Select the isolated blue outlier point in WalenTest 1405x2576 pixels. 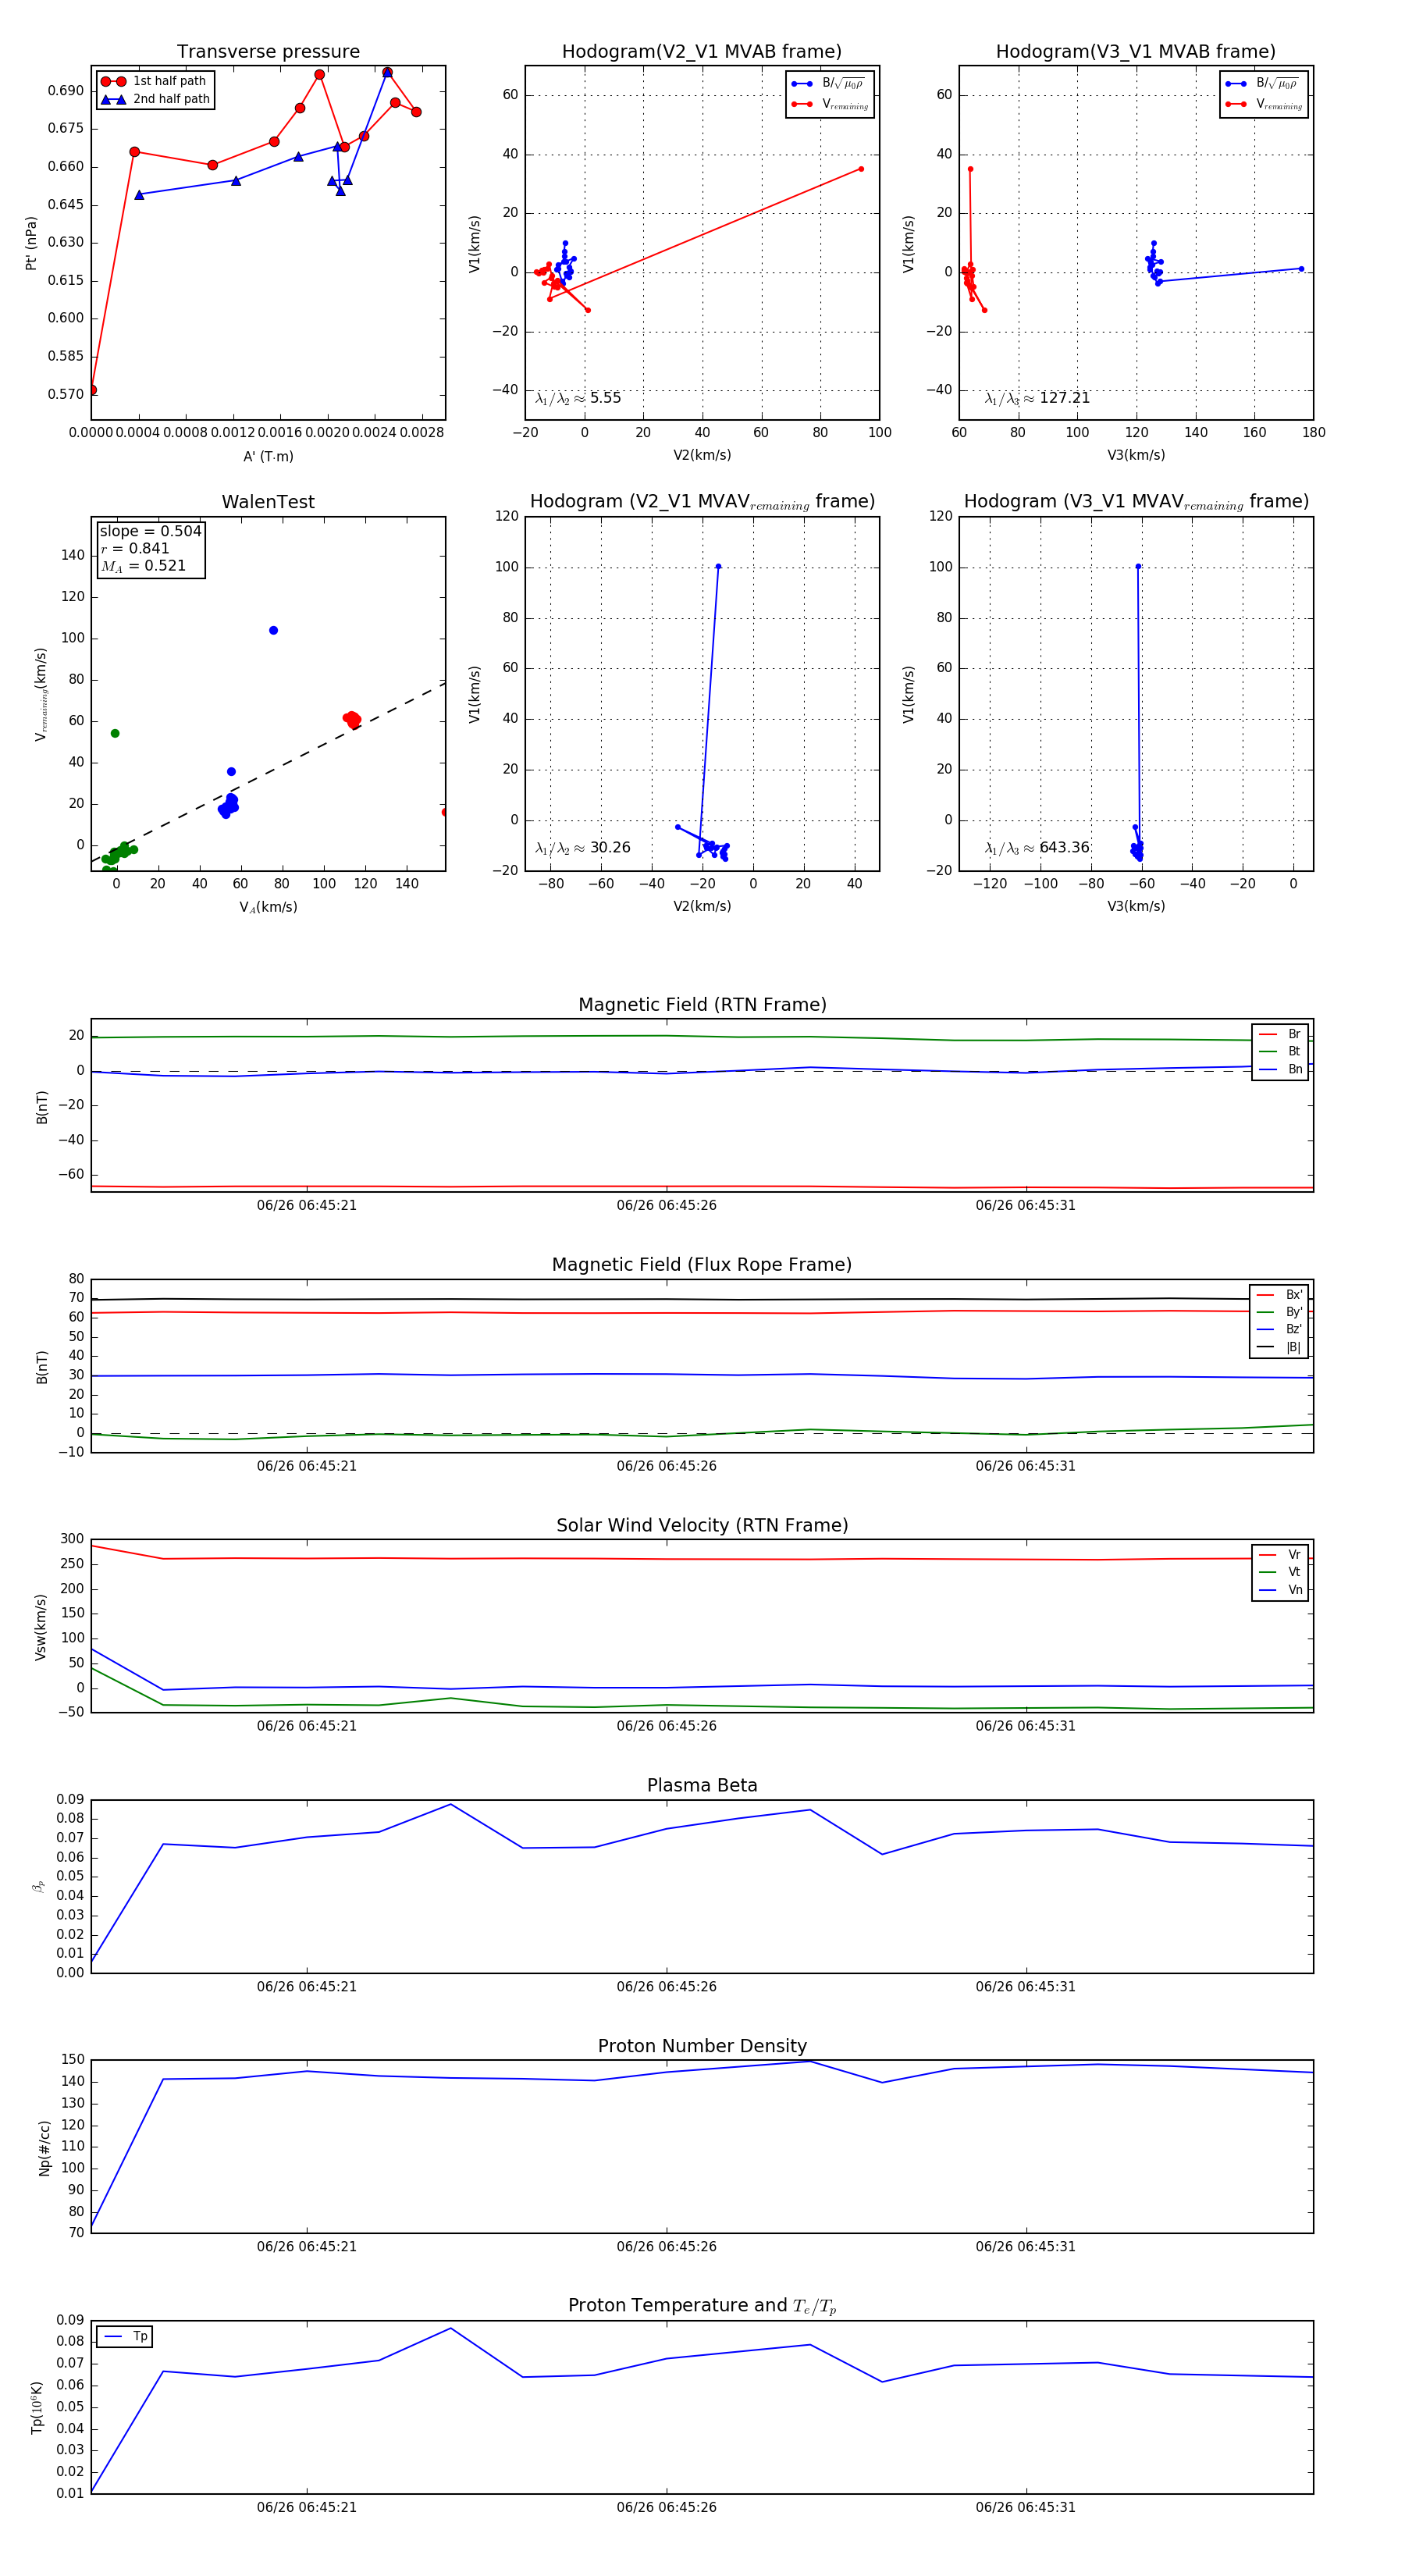pos(273,630)
